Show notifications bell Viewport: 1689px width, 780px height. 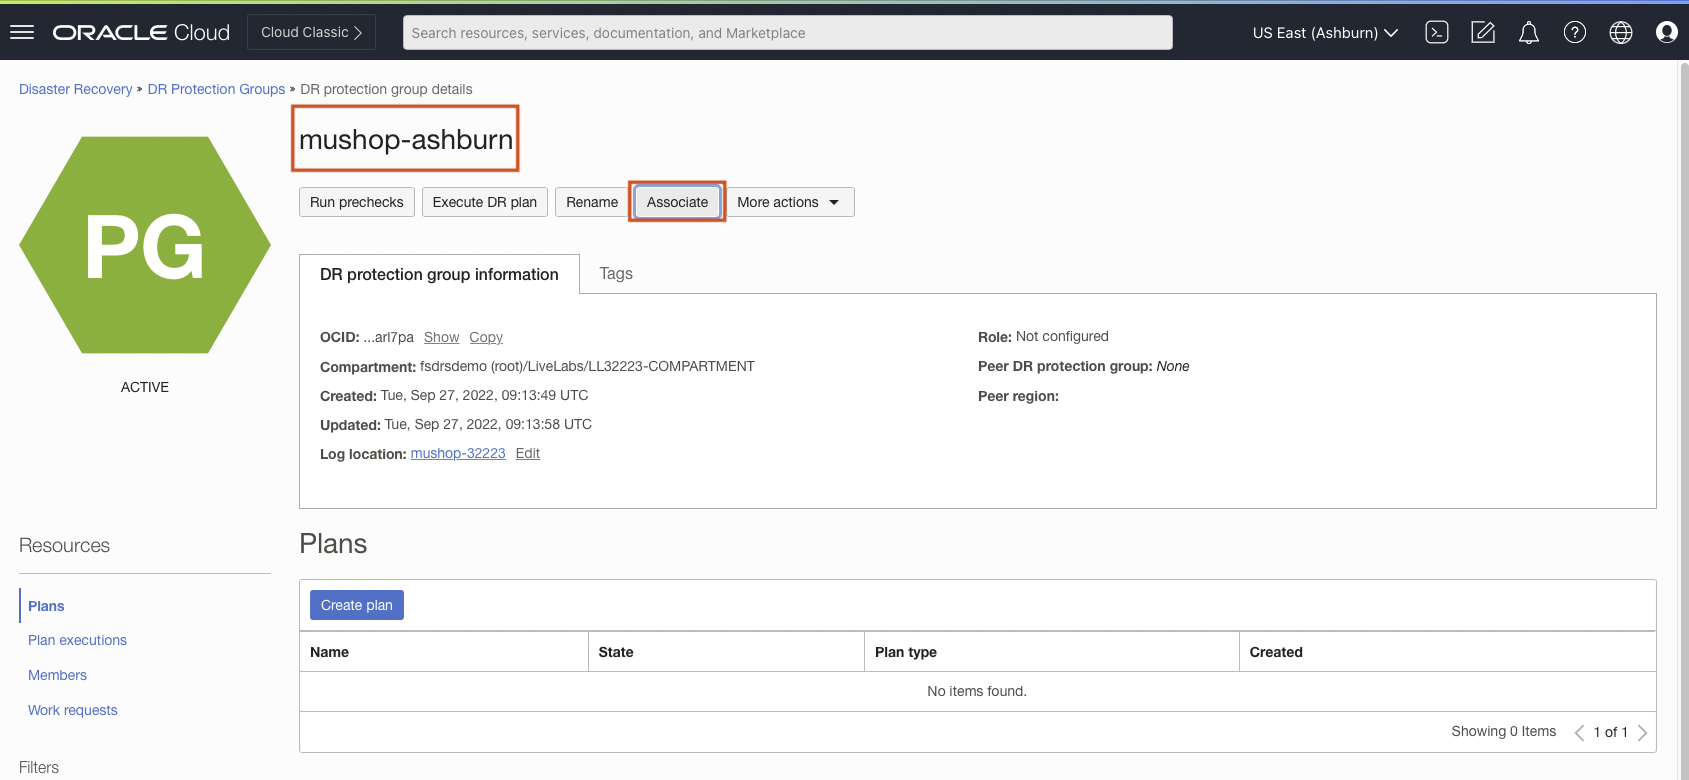pos(1528,32)
